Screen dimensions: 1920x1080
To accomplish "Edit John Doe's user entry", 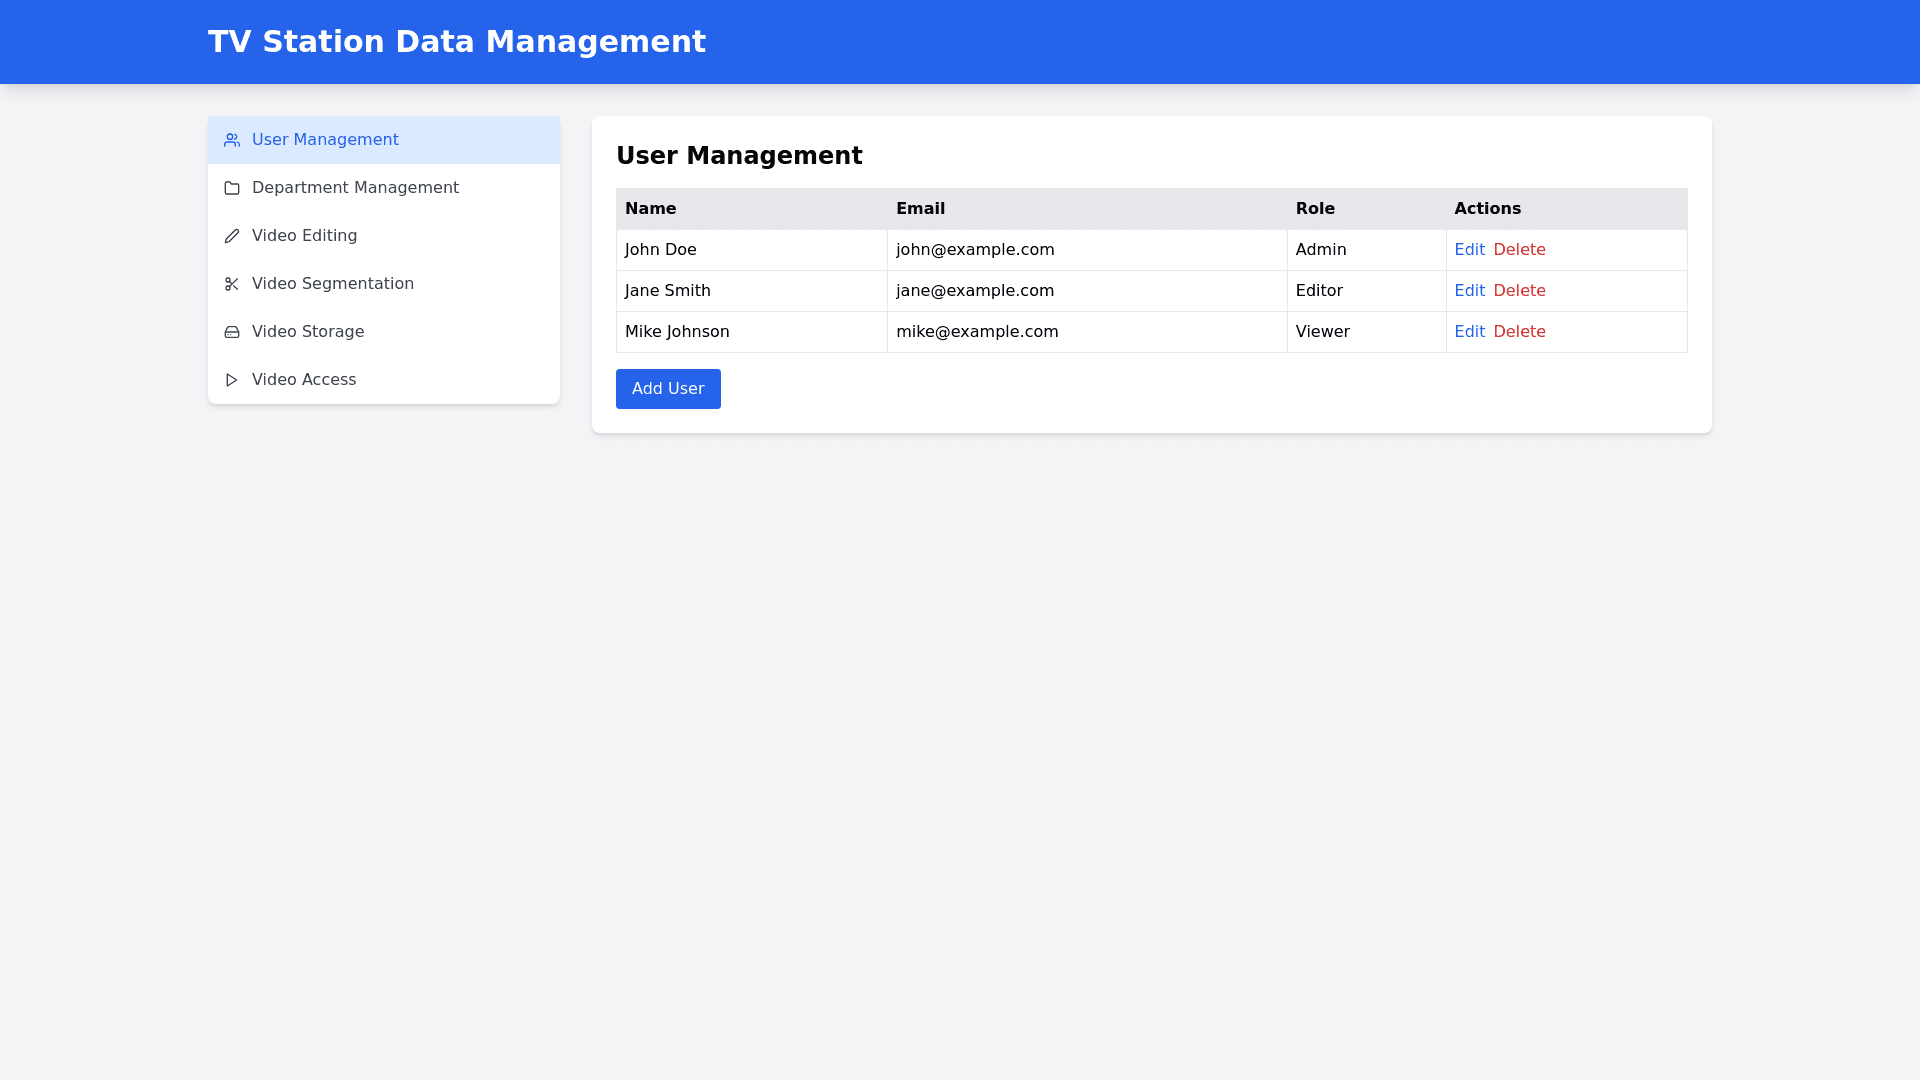I will coord(1469,250).
